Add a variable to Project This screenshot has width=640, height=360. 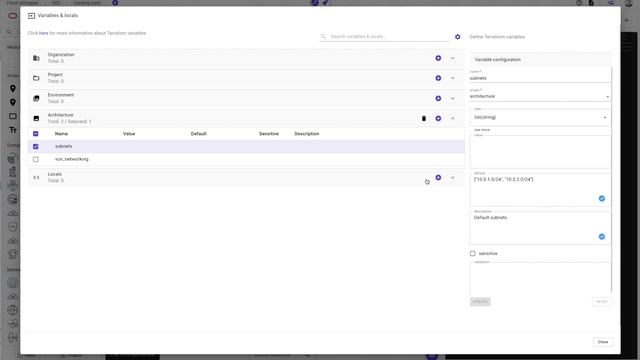pyautogui.click(x=438, y=78)
